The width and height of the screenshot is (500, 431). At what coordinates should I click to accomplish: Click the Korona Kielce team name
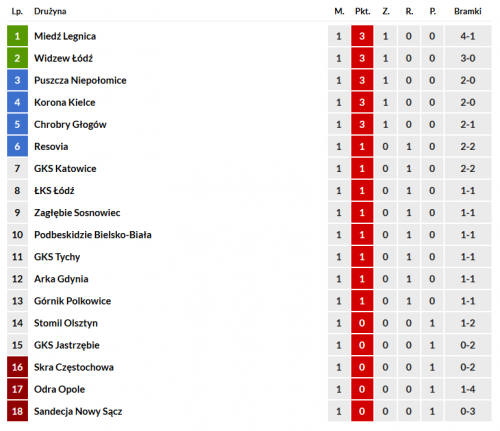point(65,102)
